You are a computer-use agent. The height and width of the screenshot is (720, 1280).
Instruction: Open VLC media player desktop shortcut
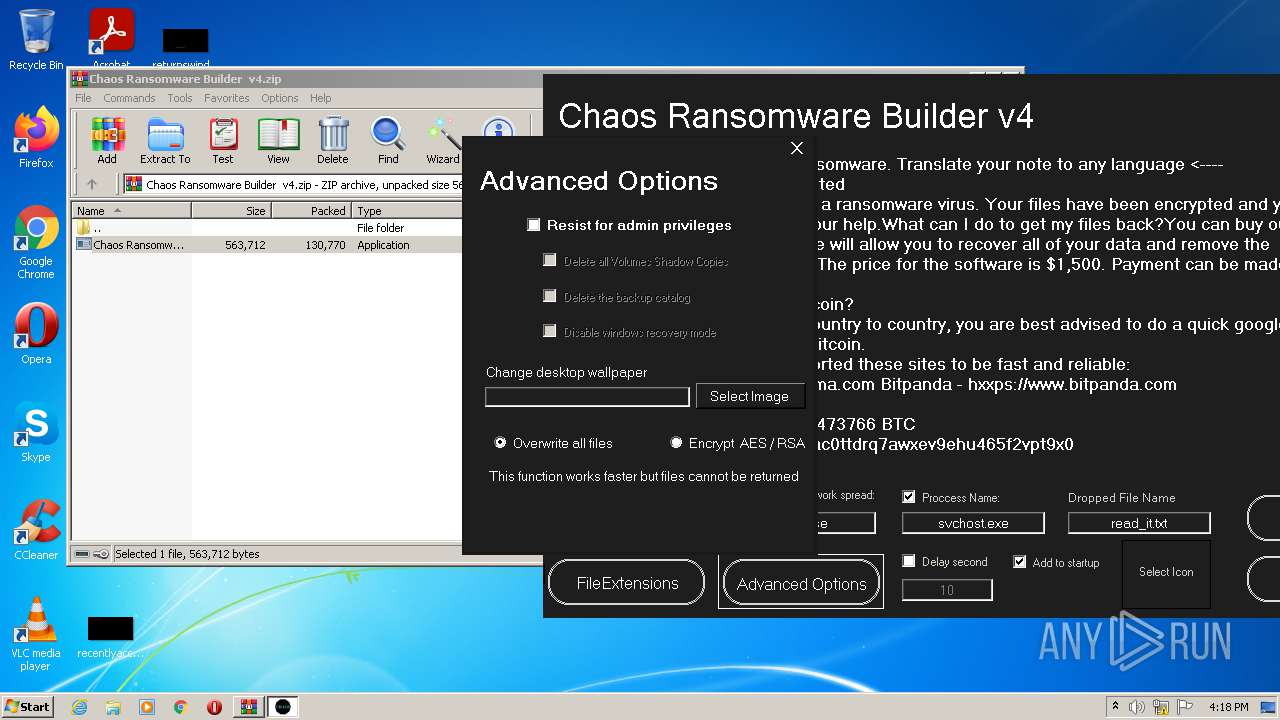[x=36, y=634]
